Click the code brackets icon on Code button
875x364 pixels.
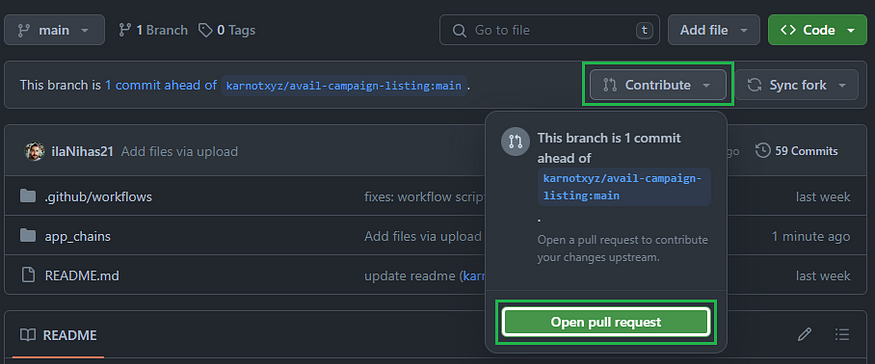tap(788, 30)
